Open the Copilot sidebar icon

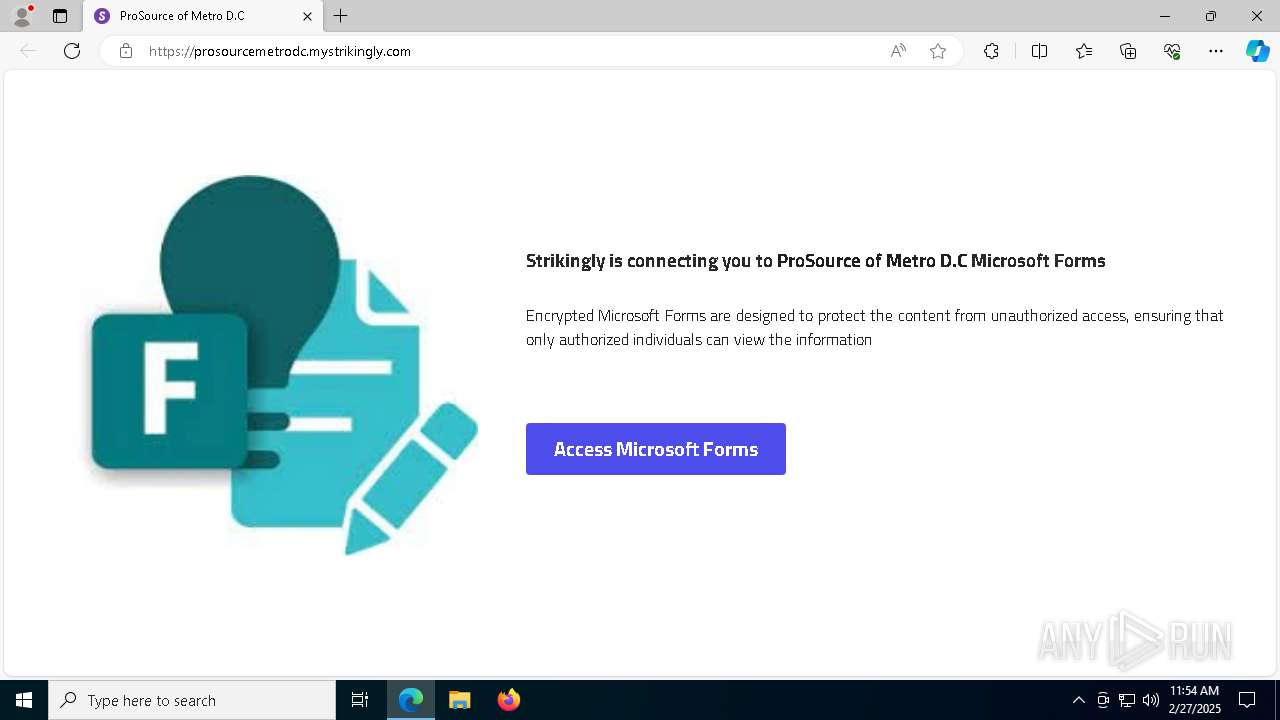click(1257, 51)
